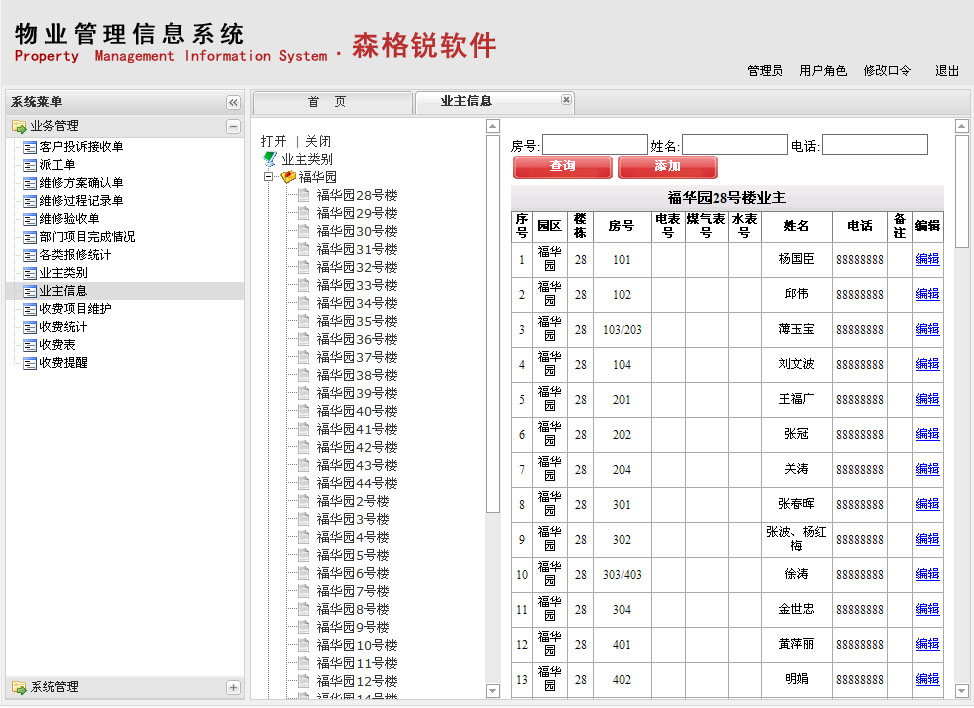The width and height of the screenshot is (974, 708).
Task: Collapse the 业务管理 section
Action: 233,127
